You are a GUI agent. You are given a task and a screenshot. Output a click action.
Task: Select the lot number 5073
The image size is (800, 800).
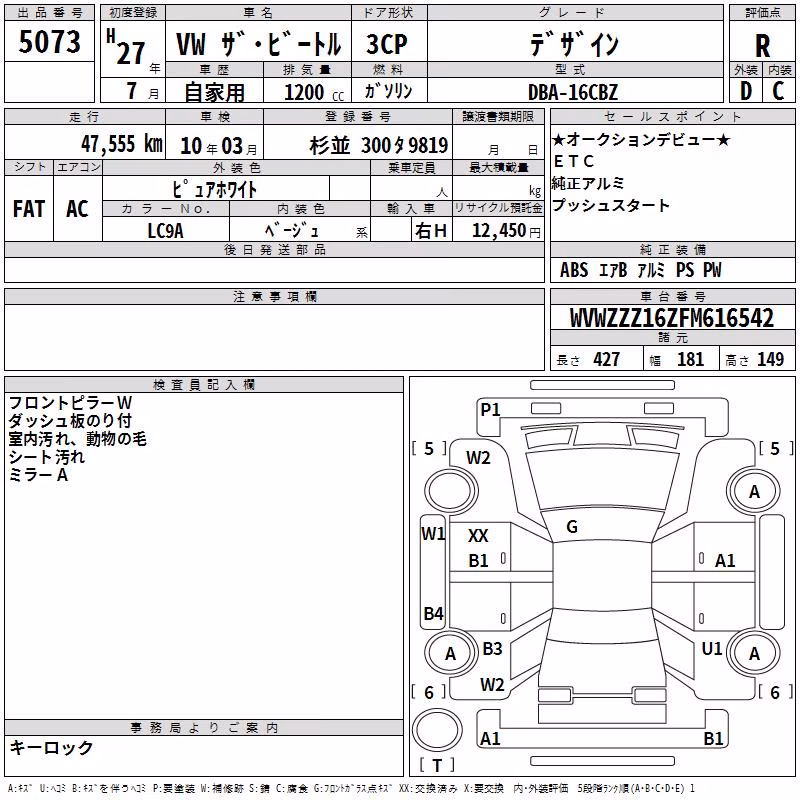[x=49, y=42]
